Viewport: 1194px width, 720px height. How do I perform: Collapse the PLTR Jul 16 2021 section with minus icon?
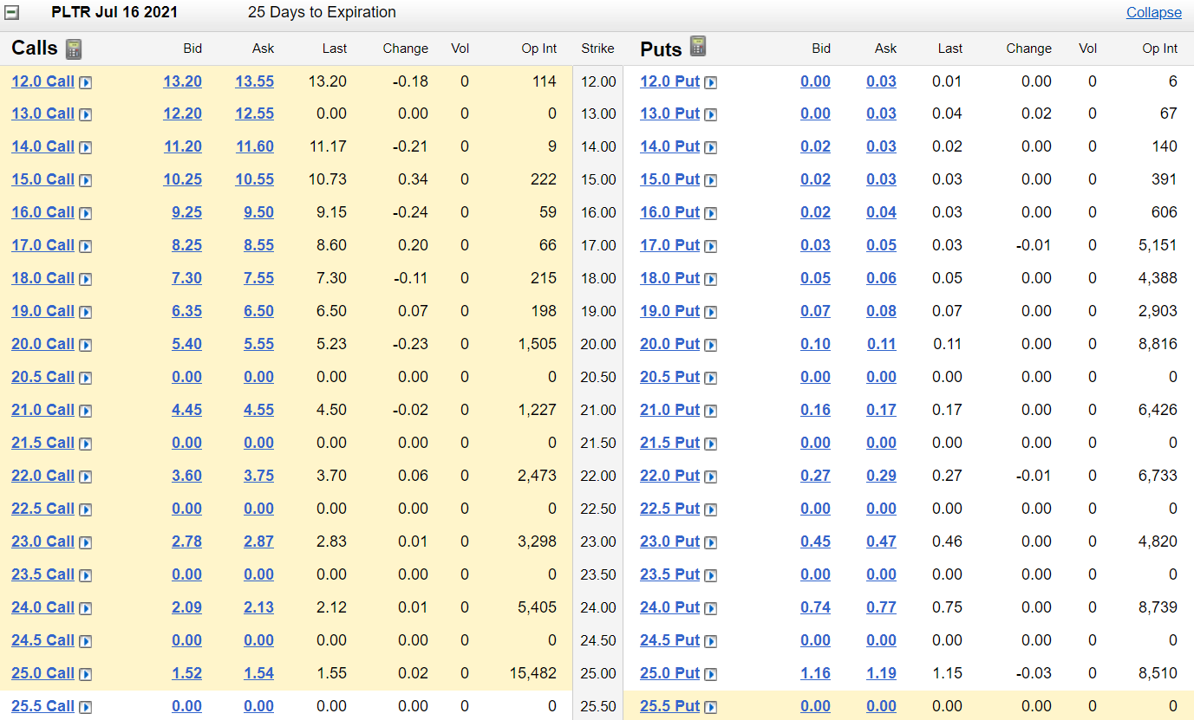pyautogui.click(x=11, y=13)
